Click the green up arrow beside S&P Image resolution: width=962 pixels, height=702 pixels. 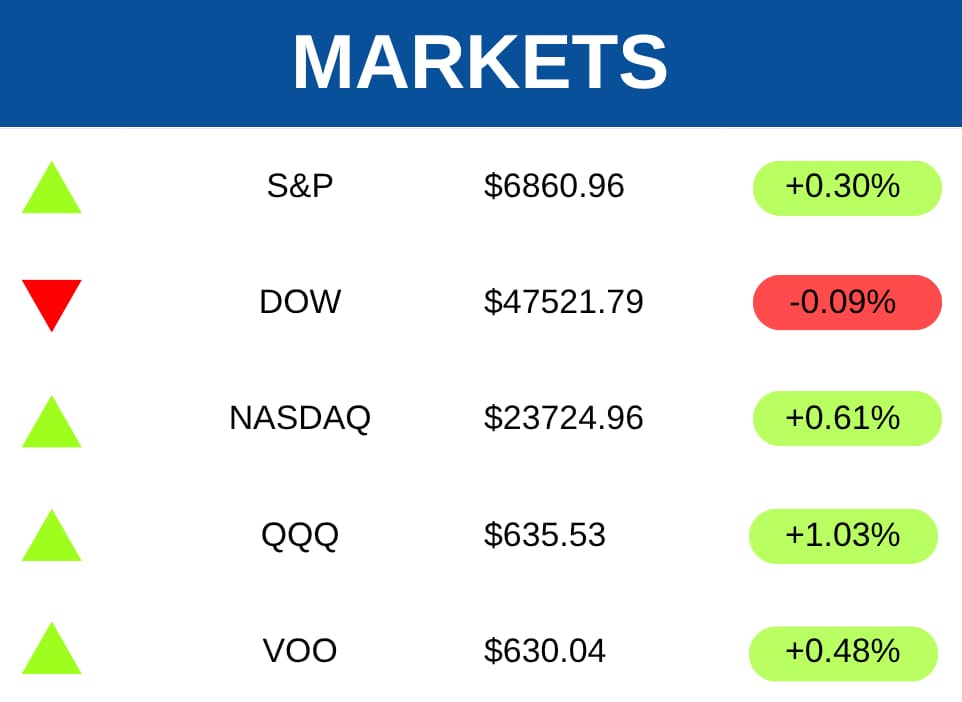click(51, 192)
